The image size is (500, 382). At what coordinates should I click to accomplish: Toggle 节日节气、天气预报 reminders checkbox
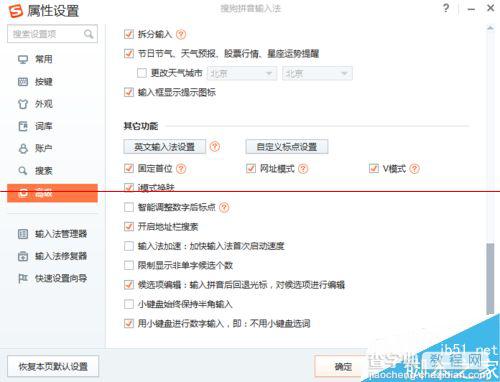pyautogui.click(x=129, y=54)
